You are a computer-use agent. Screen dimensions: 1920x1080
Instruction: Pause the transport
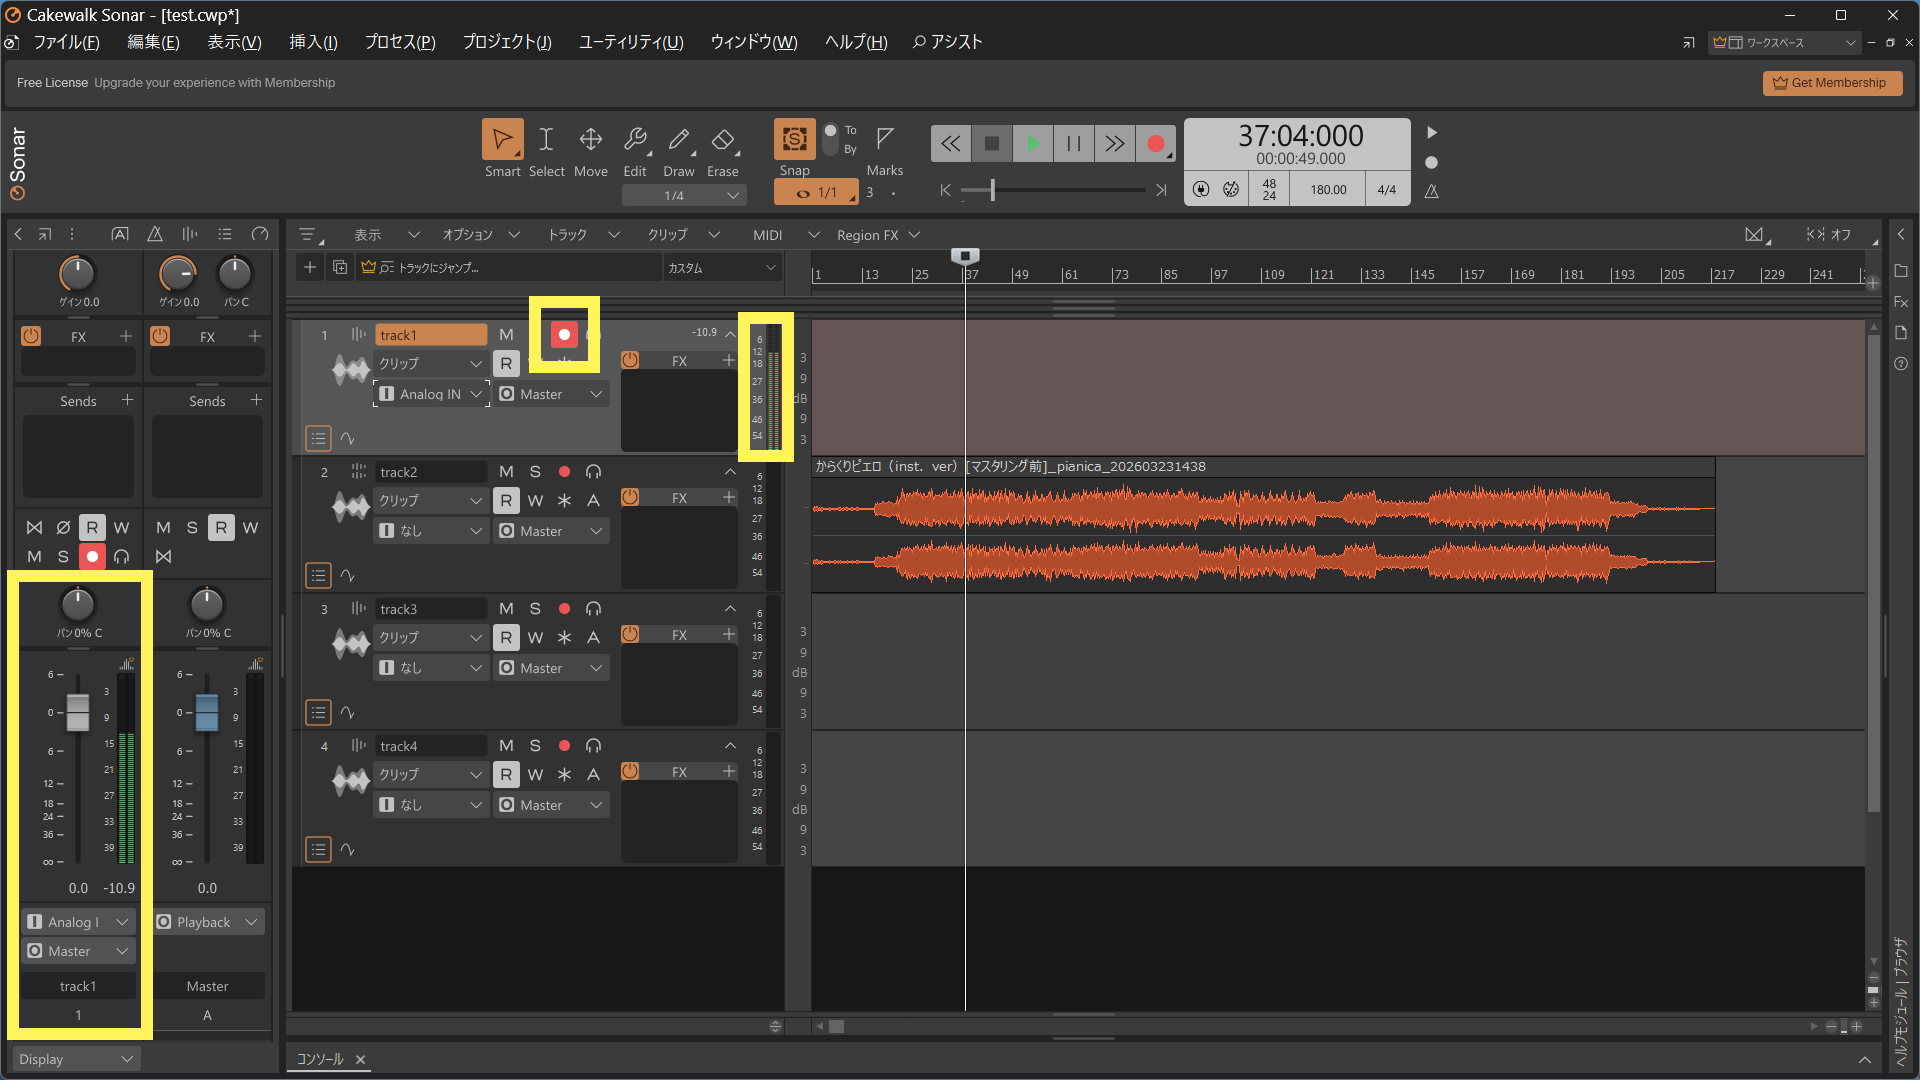click(1074, 144)
